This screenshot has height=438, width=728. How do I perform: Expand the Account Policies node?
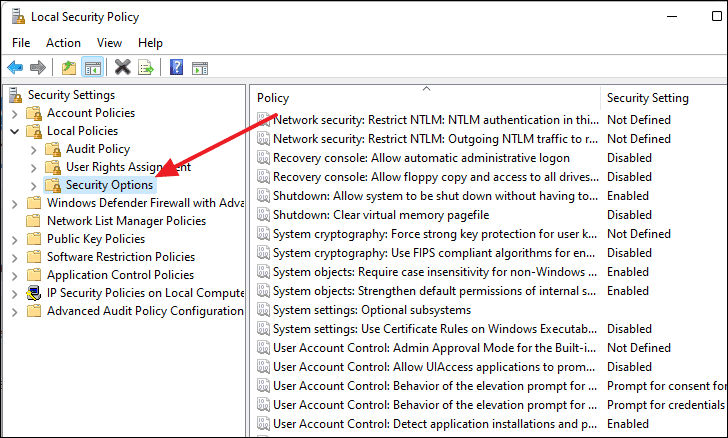click(14, 114)
